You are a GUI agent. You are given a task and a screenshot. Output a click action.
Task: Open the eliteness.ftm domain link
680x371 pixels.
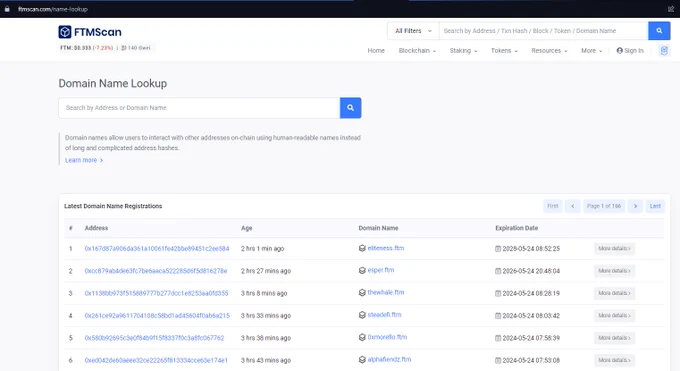pyautogui.click(x=386, y=248)
